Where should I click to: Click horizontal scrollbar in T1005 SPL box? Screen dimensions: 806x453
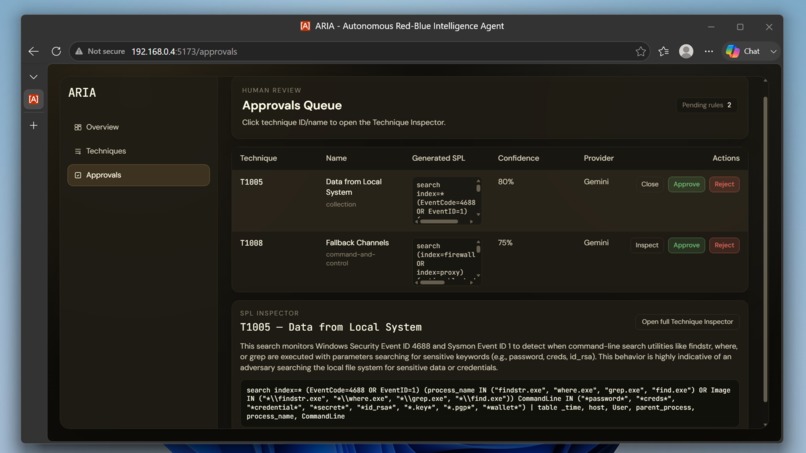pyautogui.click(x=438, y=222)
